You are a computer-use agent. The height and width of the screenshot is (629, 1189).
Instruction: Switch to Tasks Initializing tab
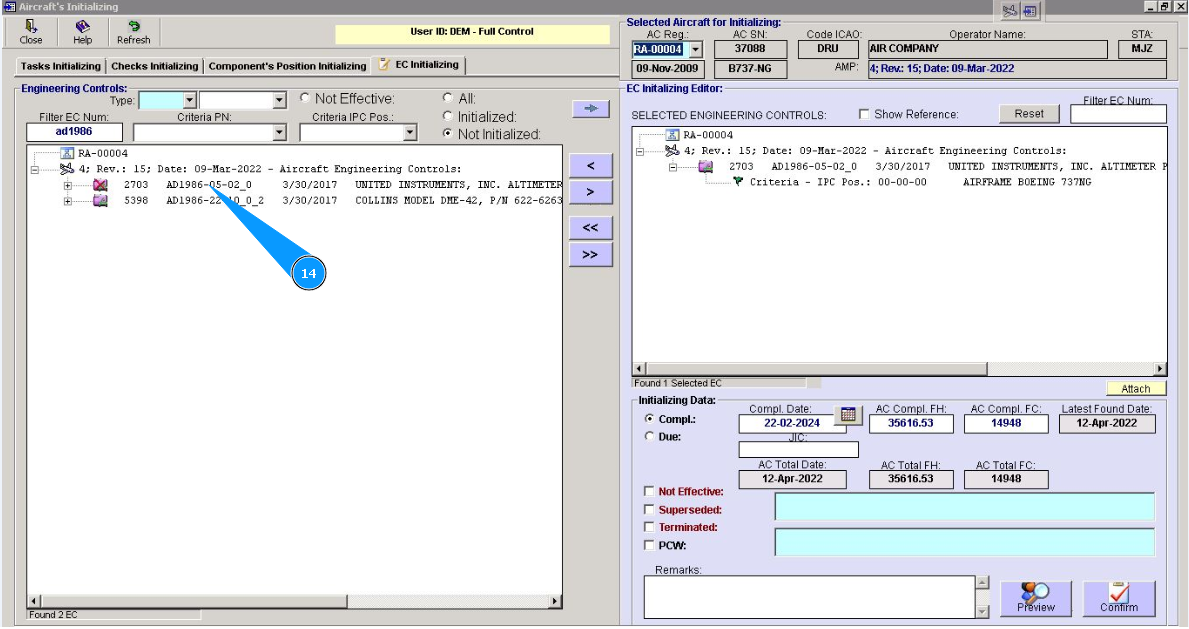tap(61, 66)
